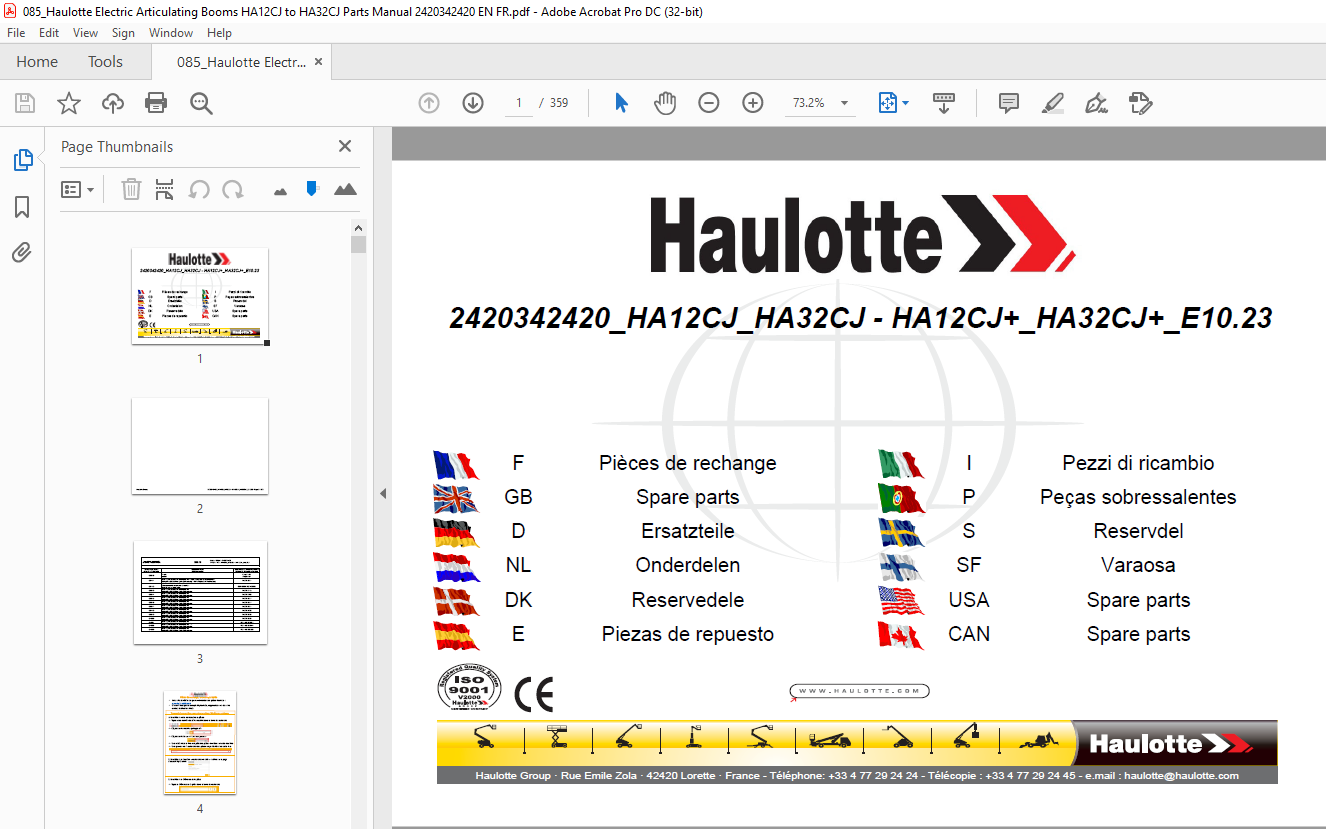
Task: Open the Sign menu
Action: (x=123, y=33)
